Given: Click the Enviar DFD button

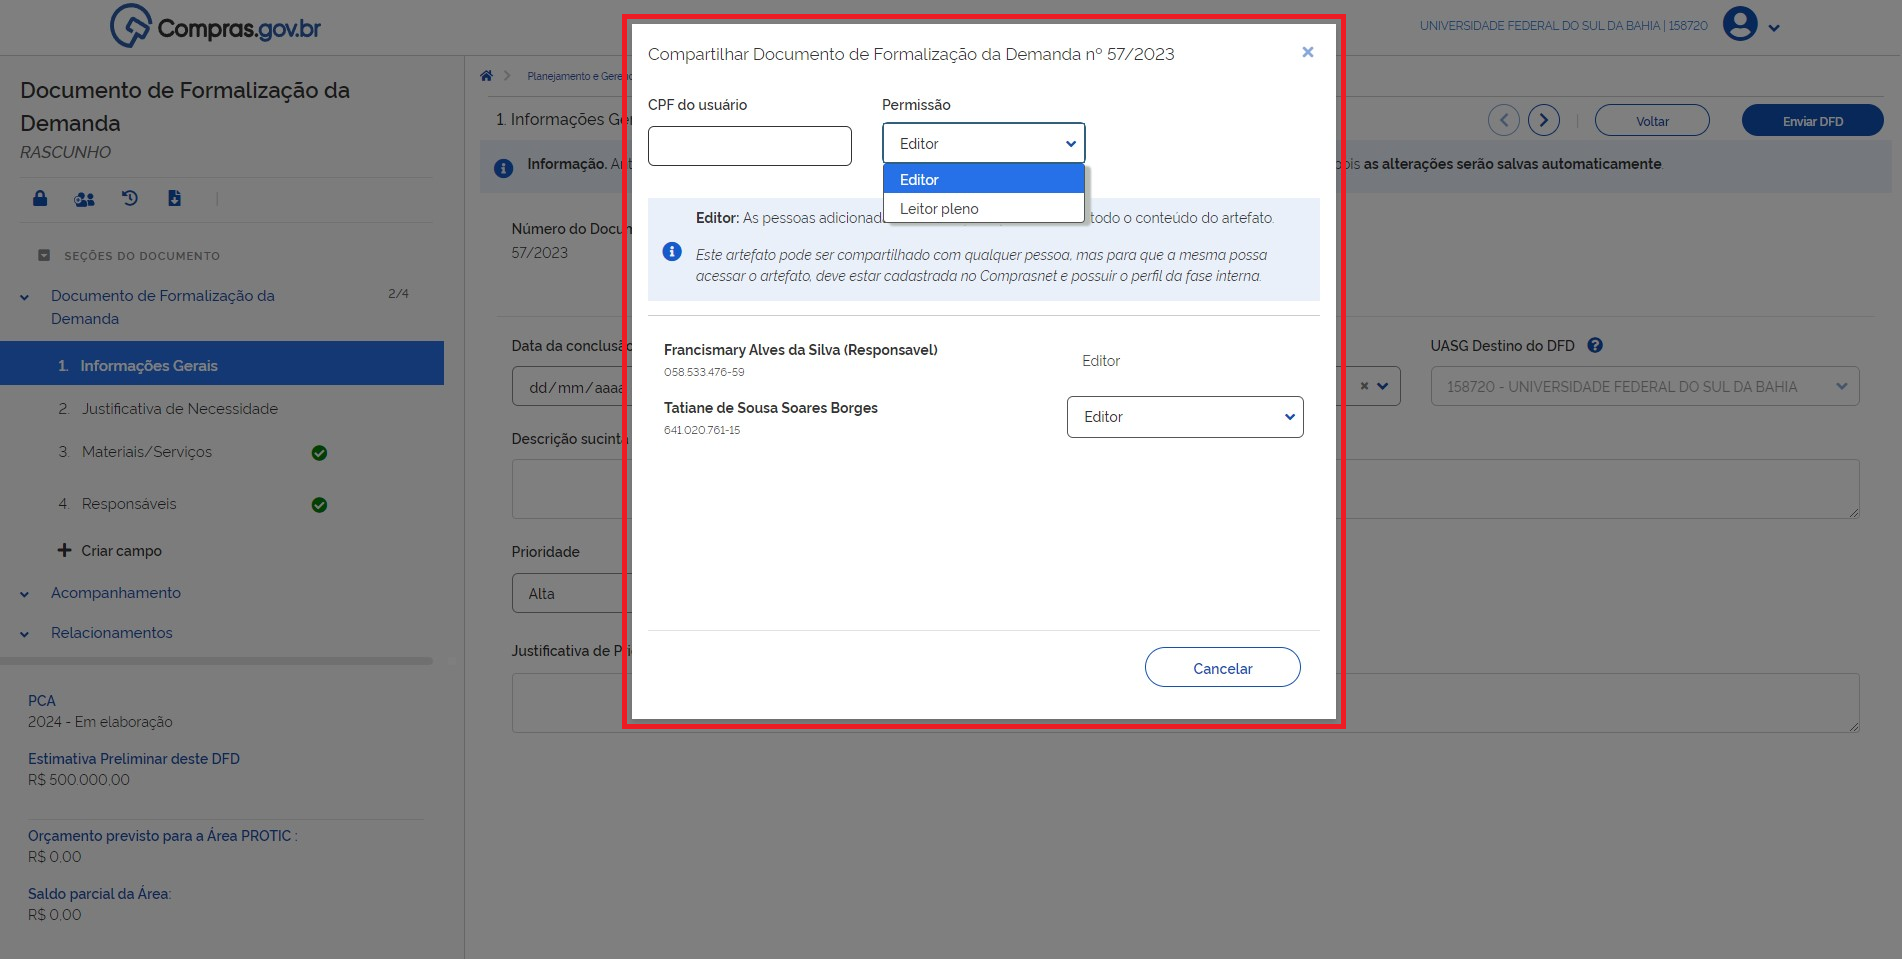Looking at the screenshot, I should 1811,121.
